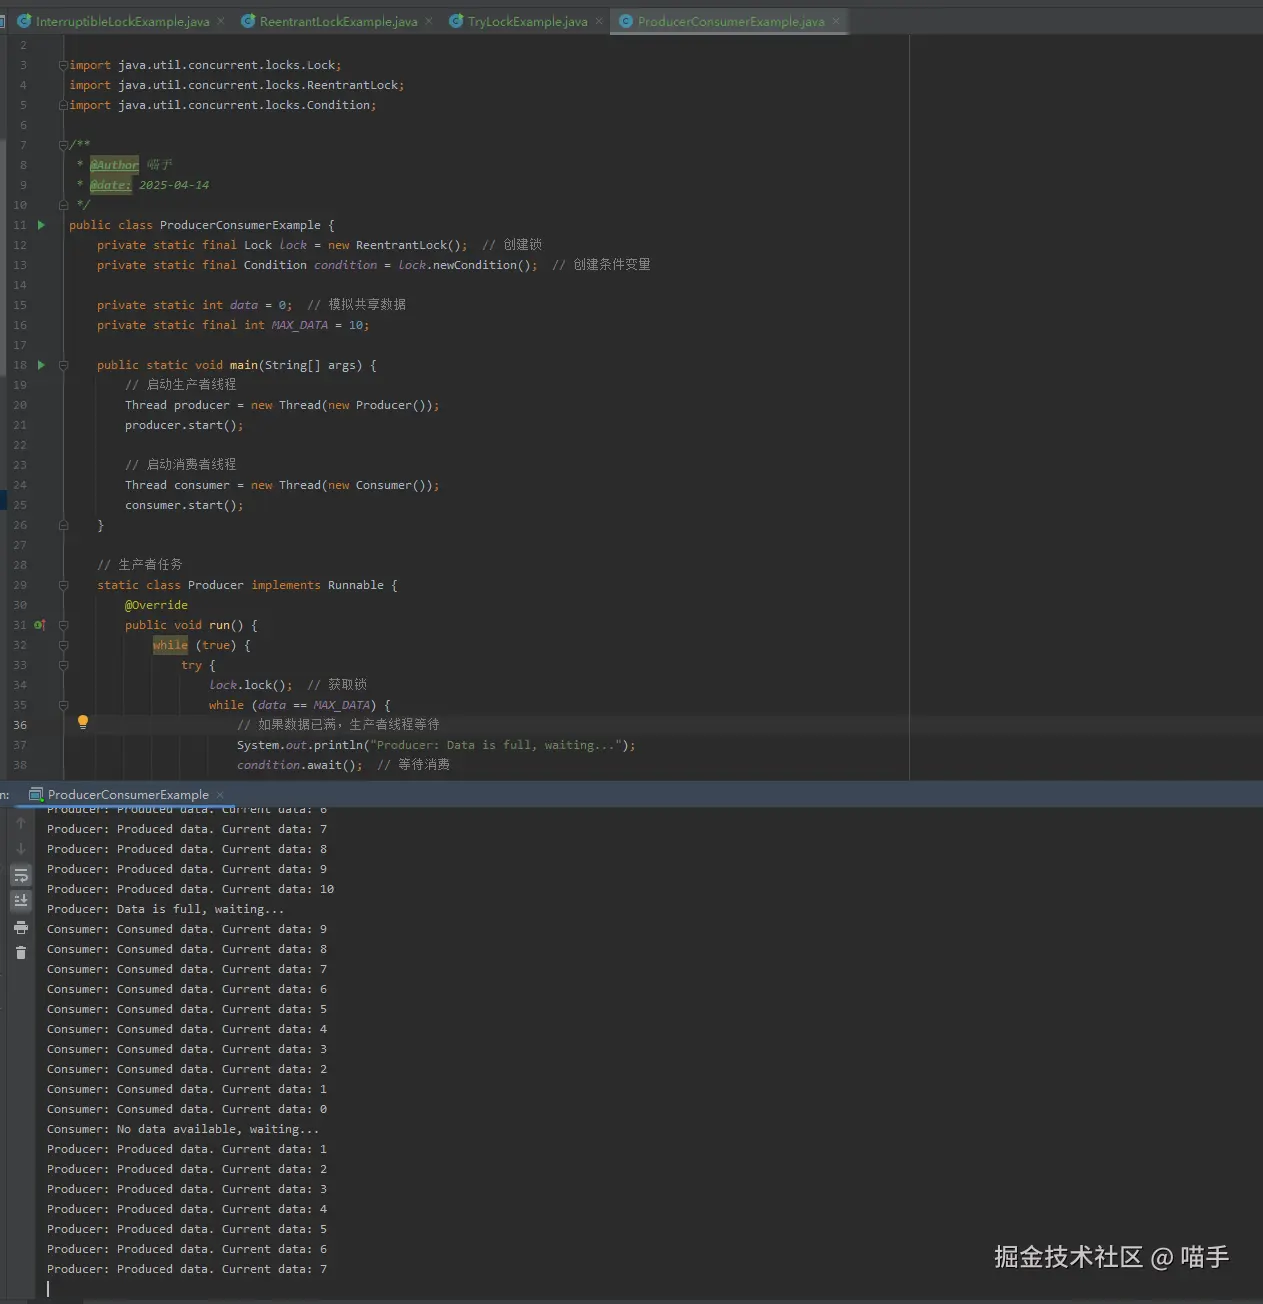Click the 'Producer: Data is full, waiting...' console line
The image size is (1263, 1304).
(165, 909)
